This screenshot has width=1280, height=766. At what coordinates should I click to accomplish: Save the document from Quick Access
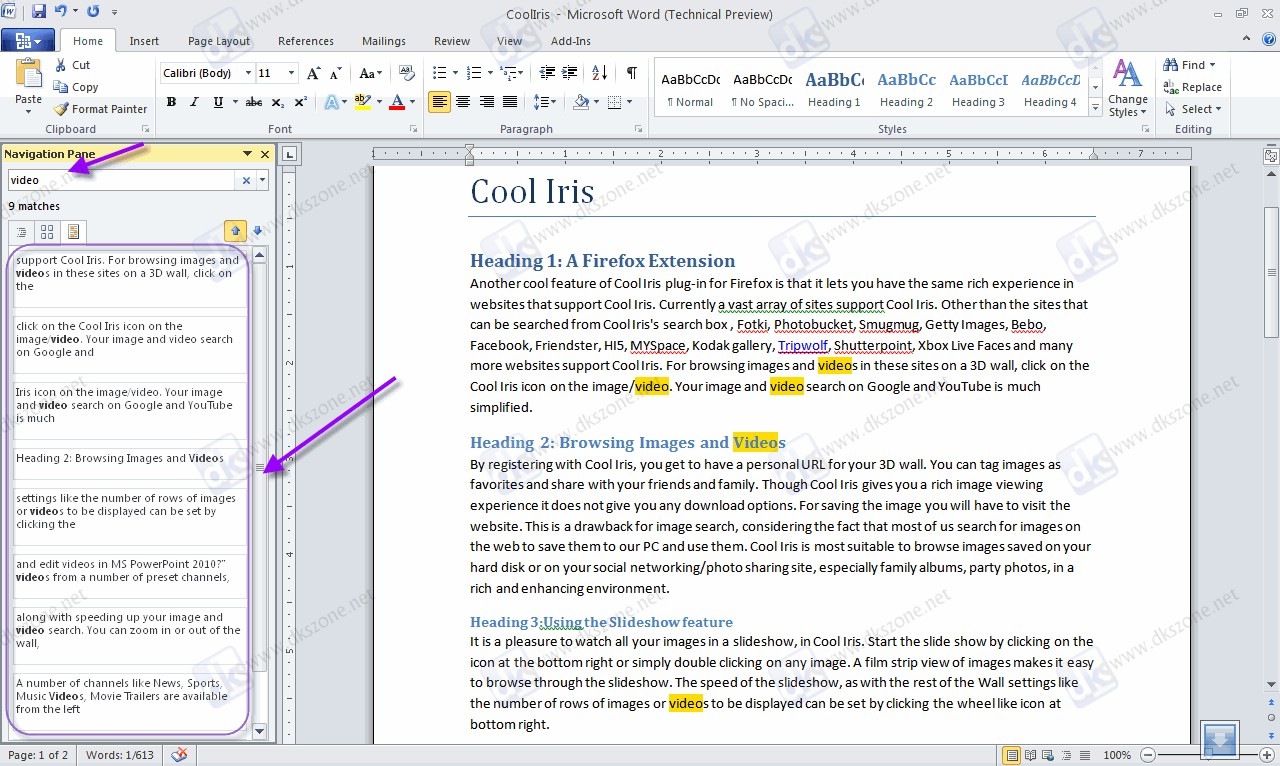(39, 12)
